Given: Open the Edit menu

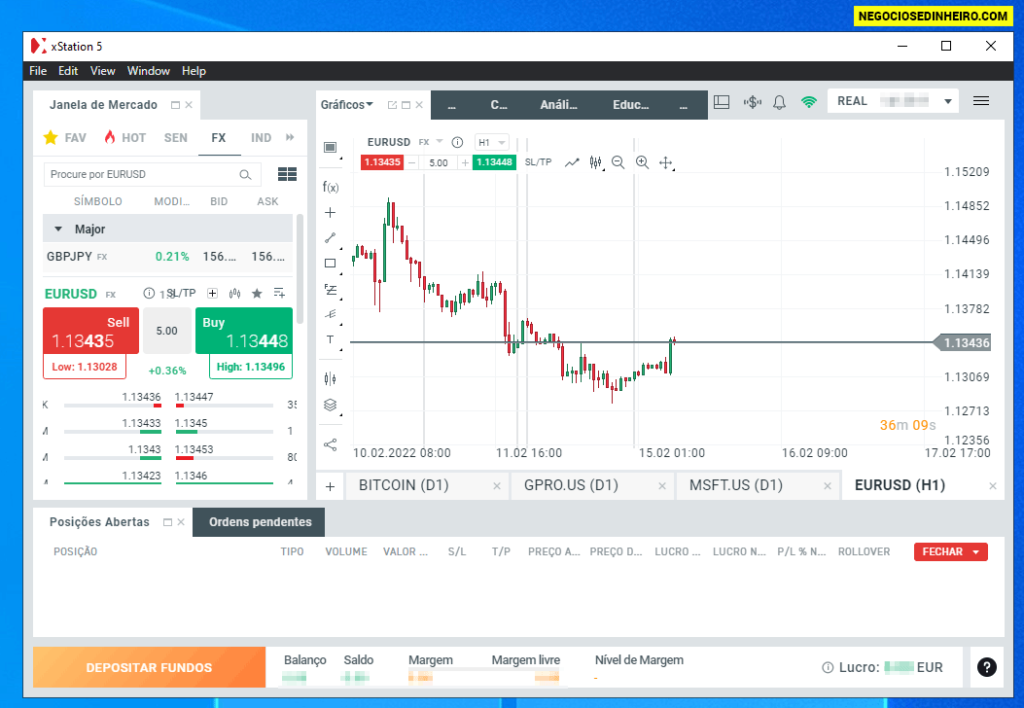Looking at the screenshot, I should pyautogui.click(x=68, y=71).
